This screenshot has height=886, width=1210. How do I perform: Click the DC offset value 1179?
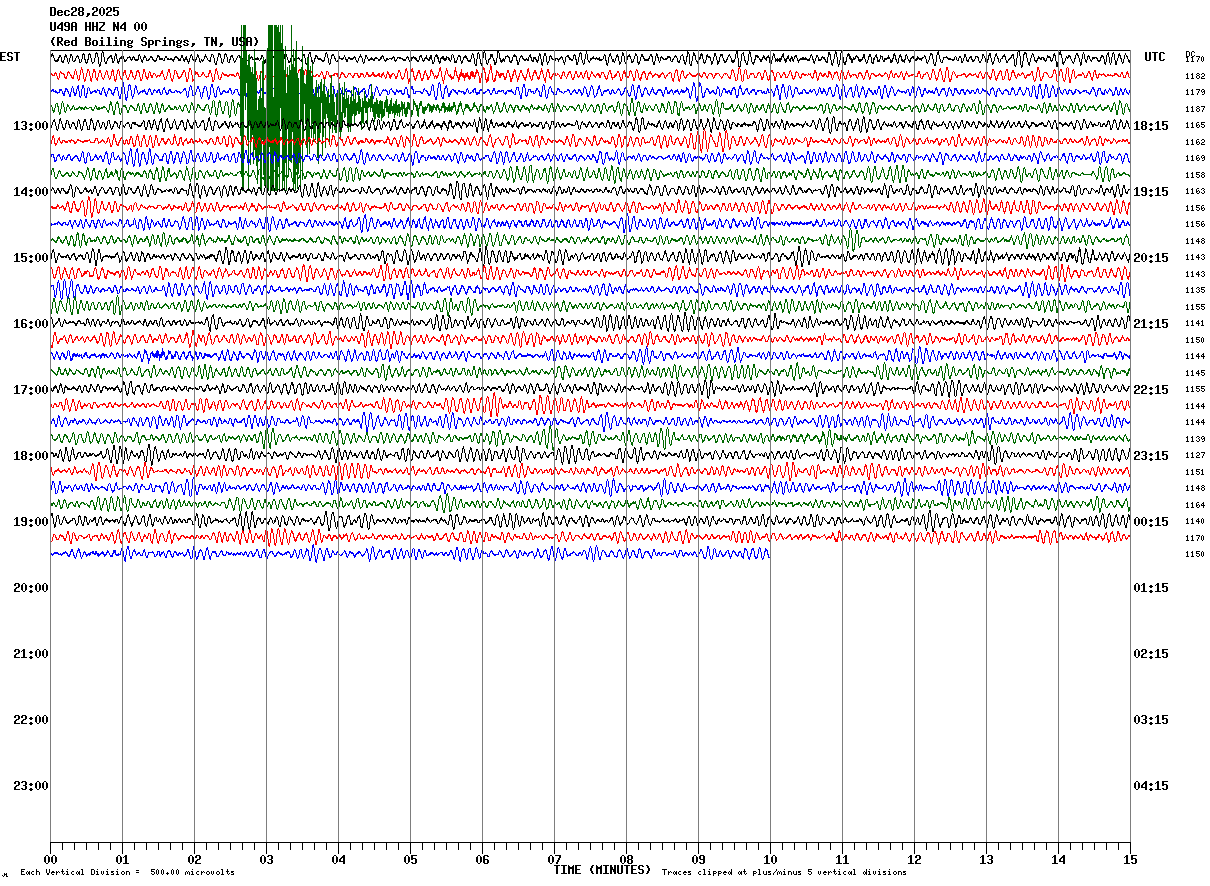[x=1195, y=92]
